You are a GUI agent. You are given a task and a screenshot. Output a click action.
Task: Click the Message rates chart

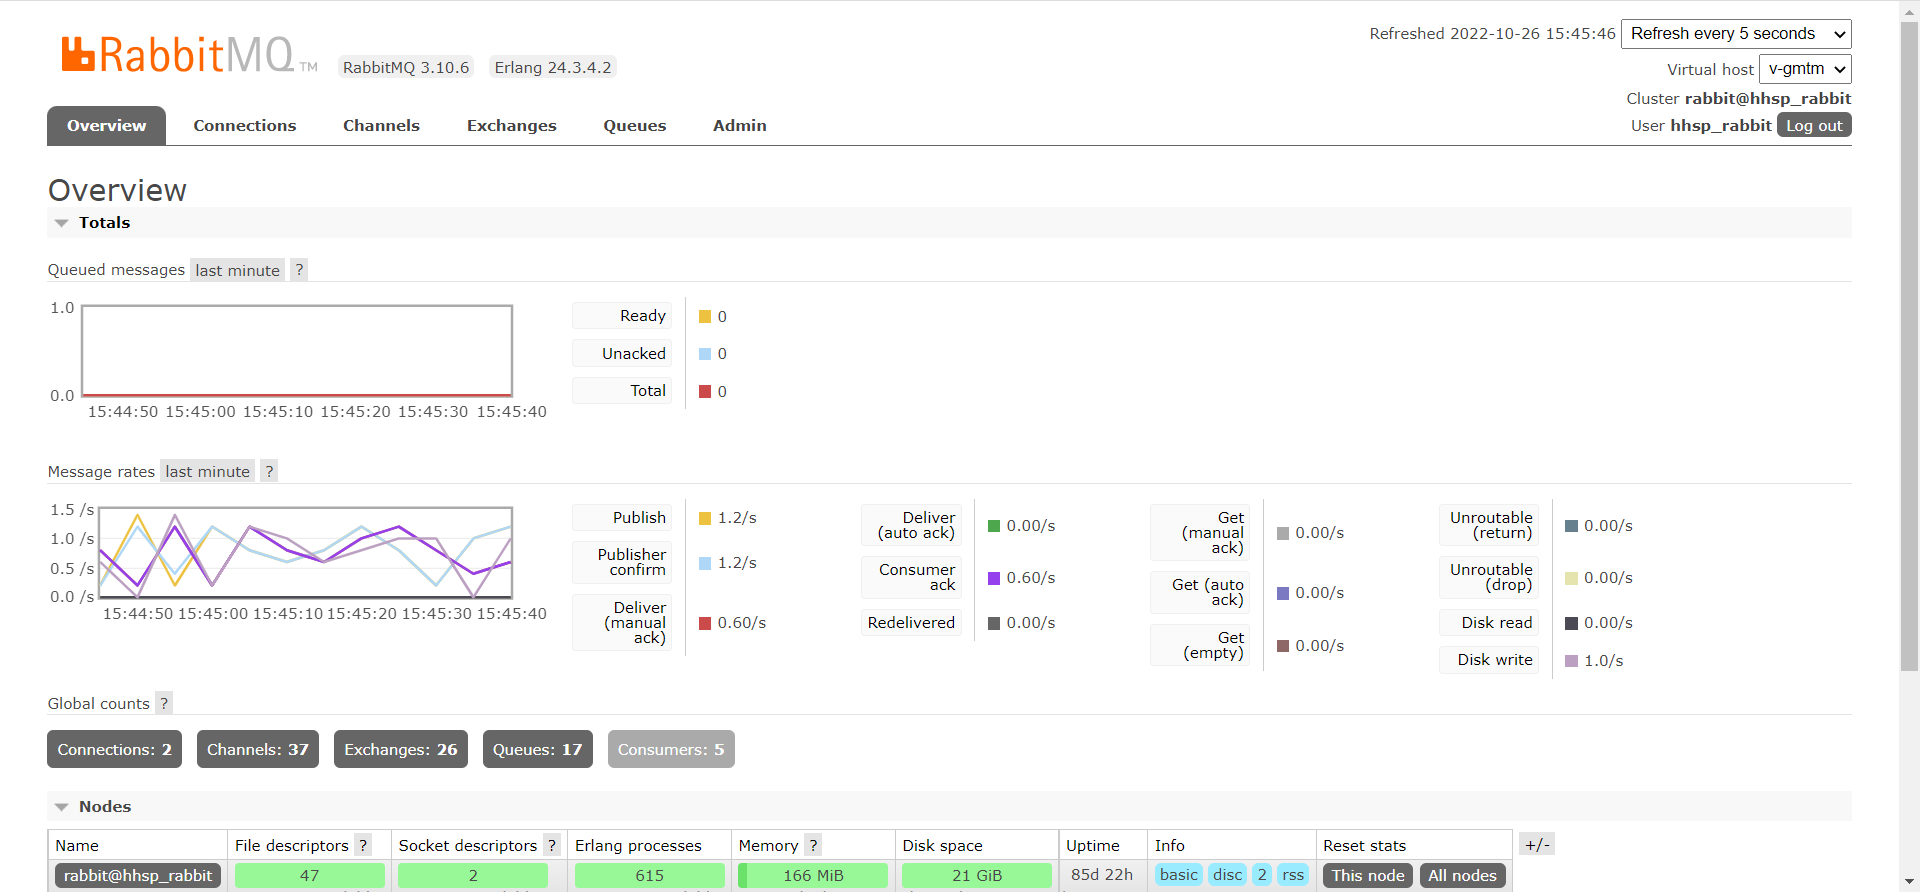(305, 552)
